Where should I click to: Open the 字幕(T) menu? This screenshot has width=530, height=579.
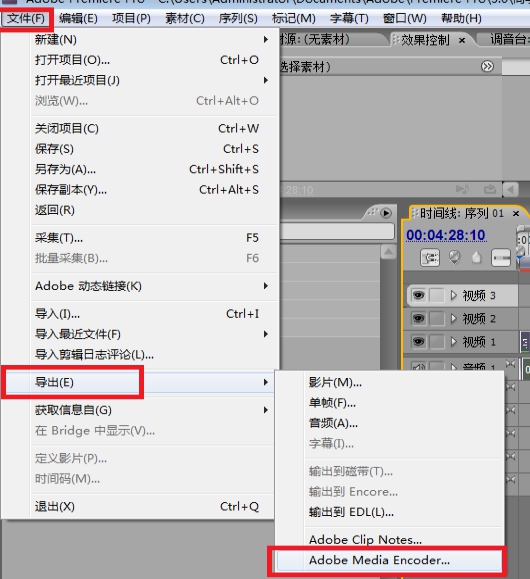[349, 18]
